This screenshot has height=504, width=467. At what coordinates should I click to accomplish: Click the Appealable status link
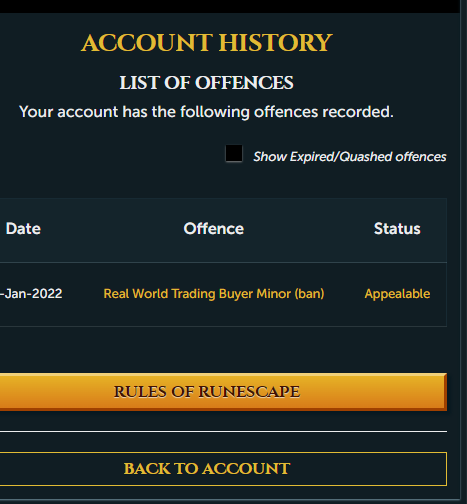(397, 294)
